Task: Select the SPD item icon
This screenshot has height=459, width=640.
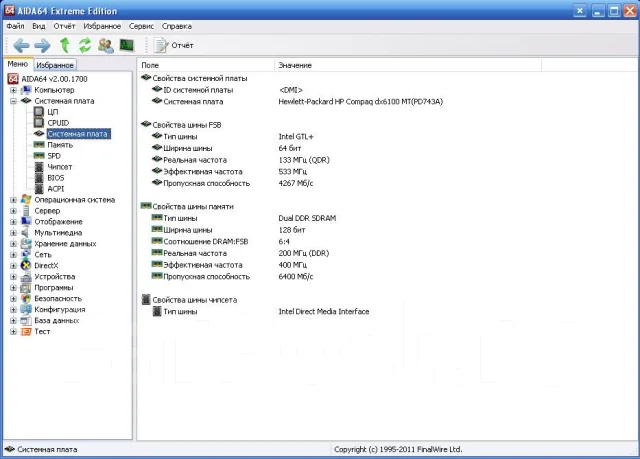Action: [x=39, y=155]
